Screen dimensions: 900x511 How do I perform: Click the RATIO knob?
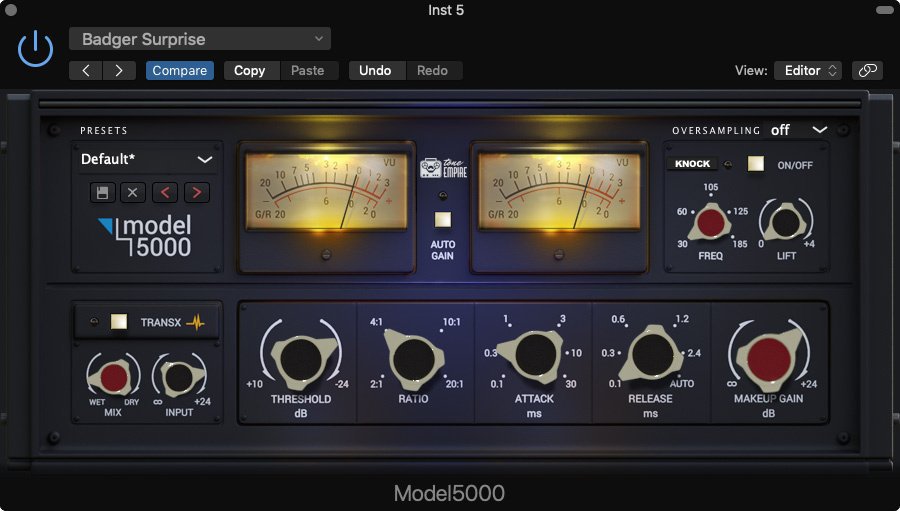pyautogui.click(x=414, y=359)
